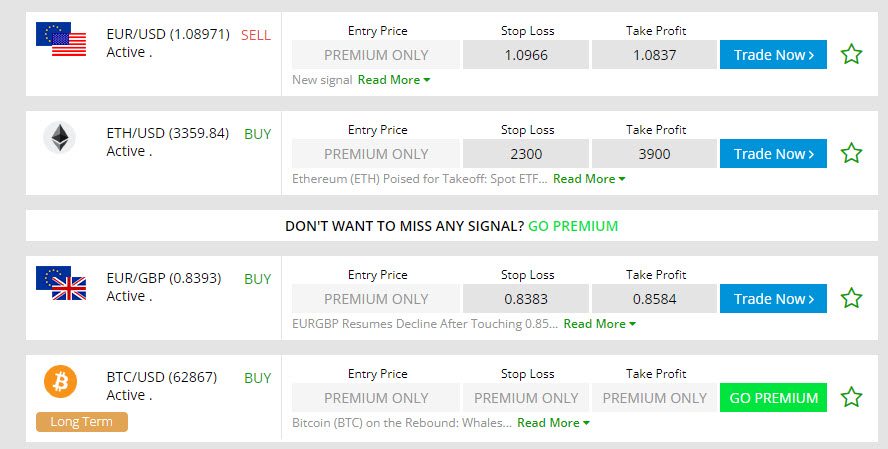Image resolution: width=888 pixels, height=449 pixels.
Task: Favorite the EUR/USD signal with star
Action: point(851,54)
